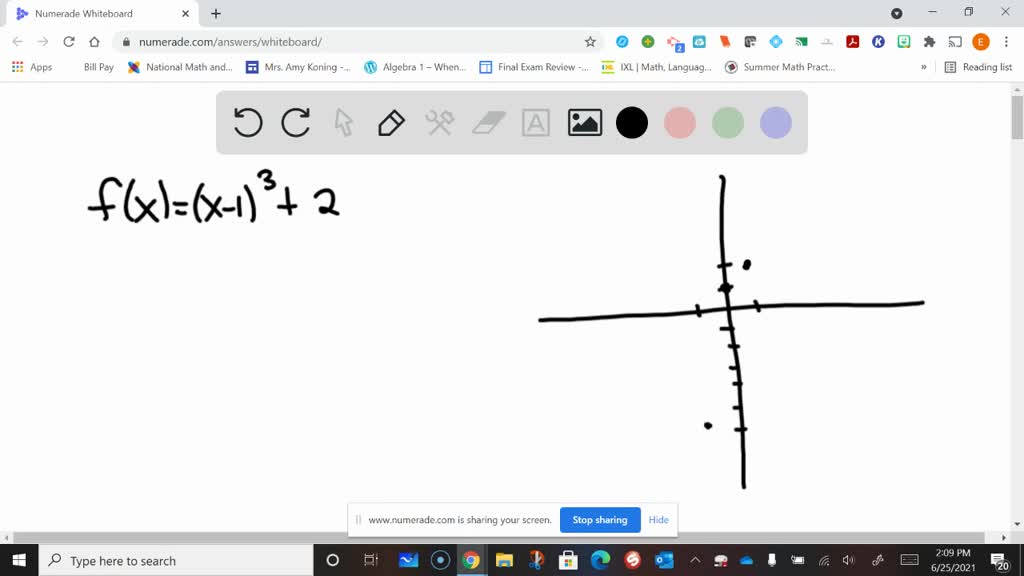Choose the eraser tool

(488, 123)
